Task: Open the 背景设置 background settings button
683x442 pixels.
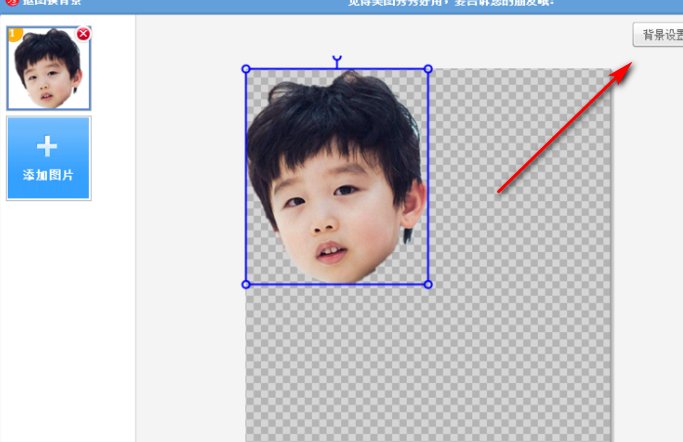Action: tap(658, 35)
